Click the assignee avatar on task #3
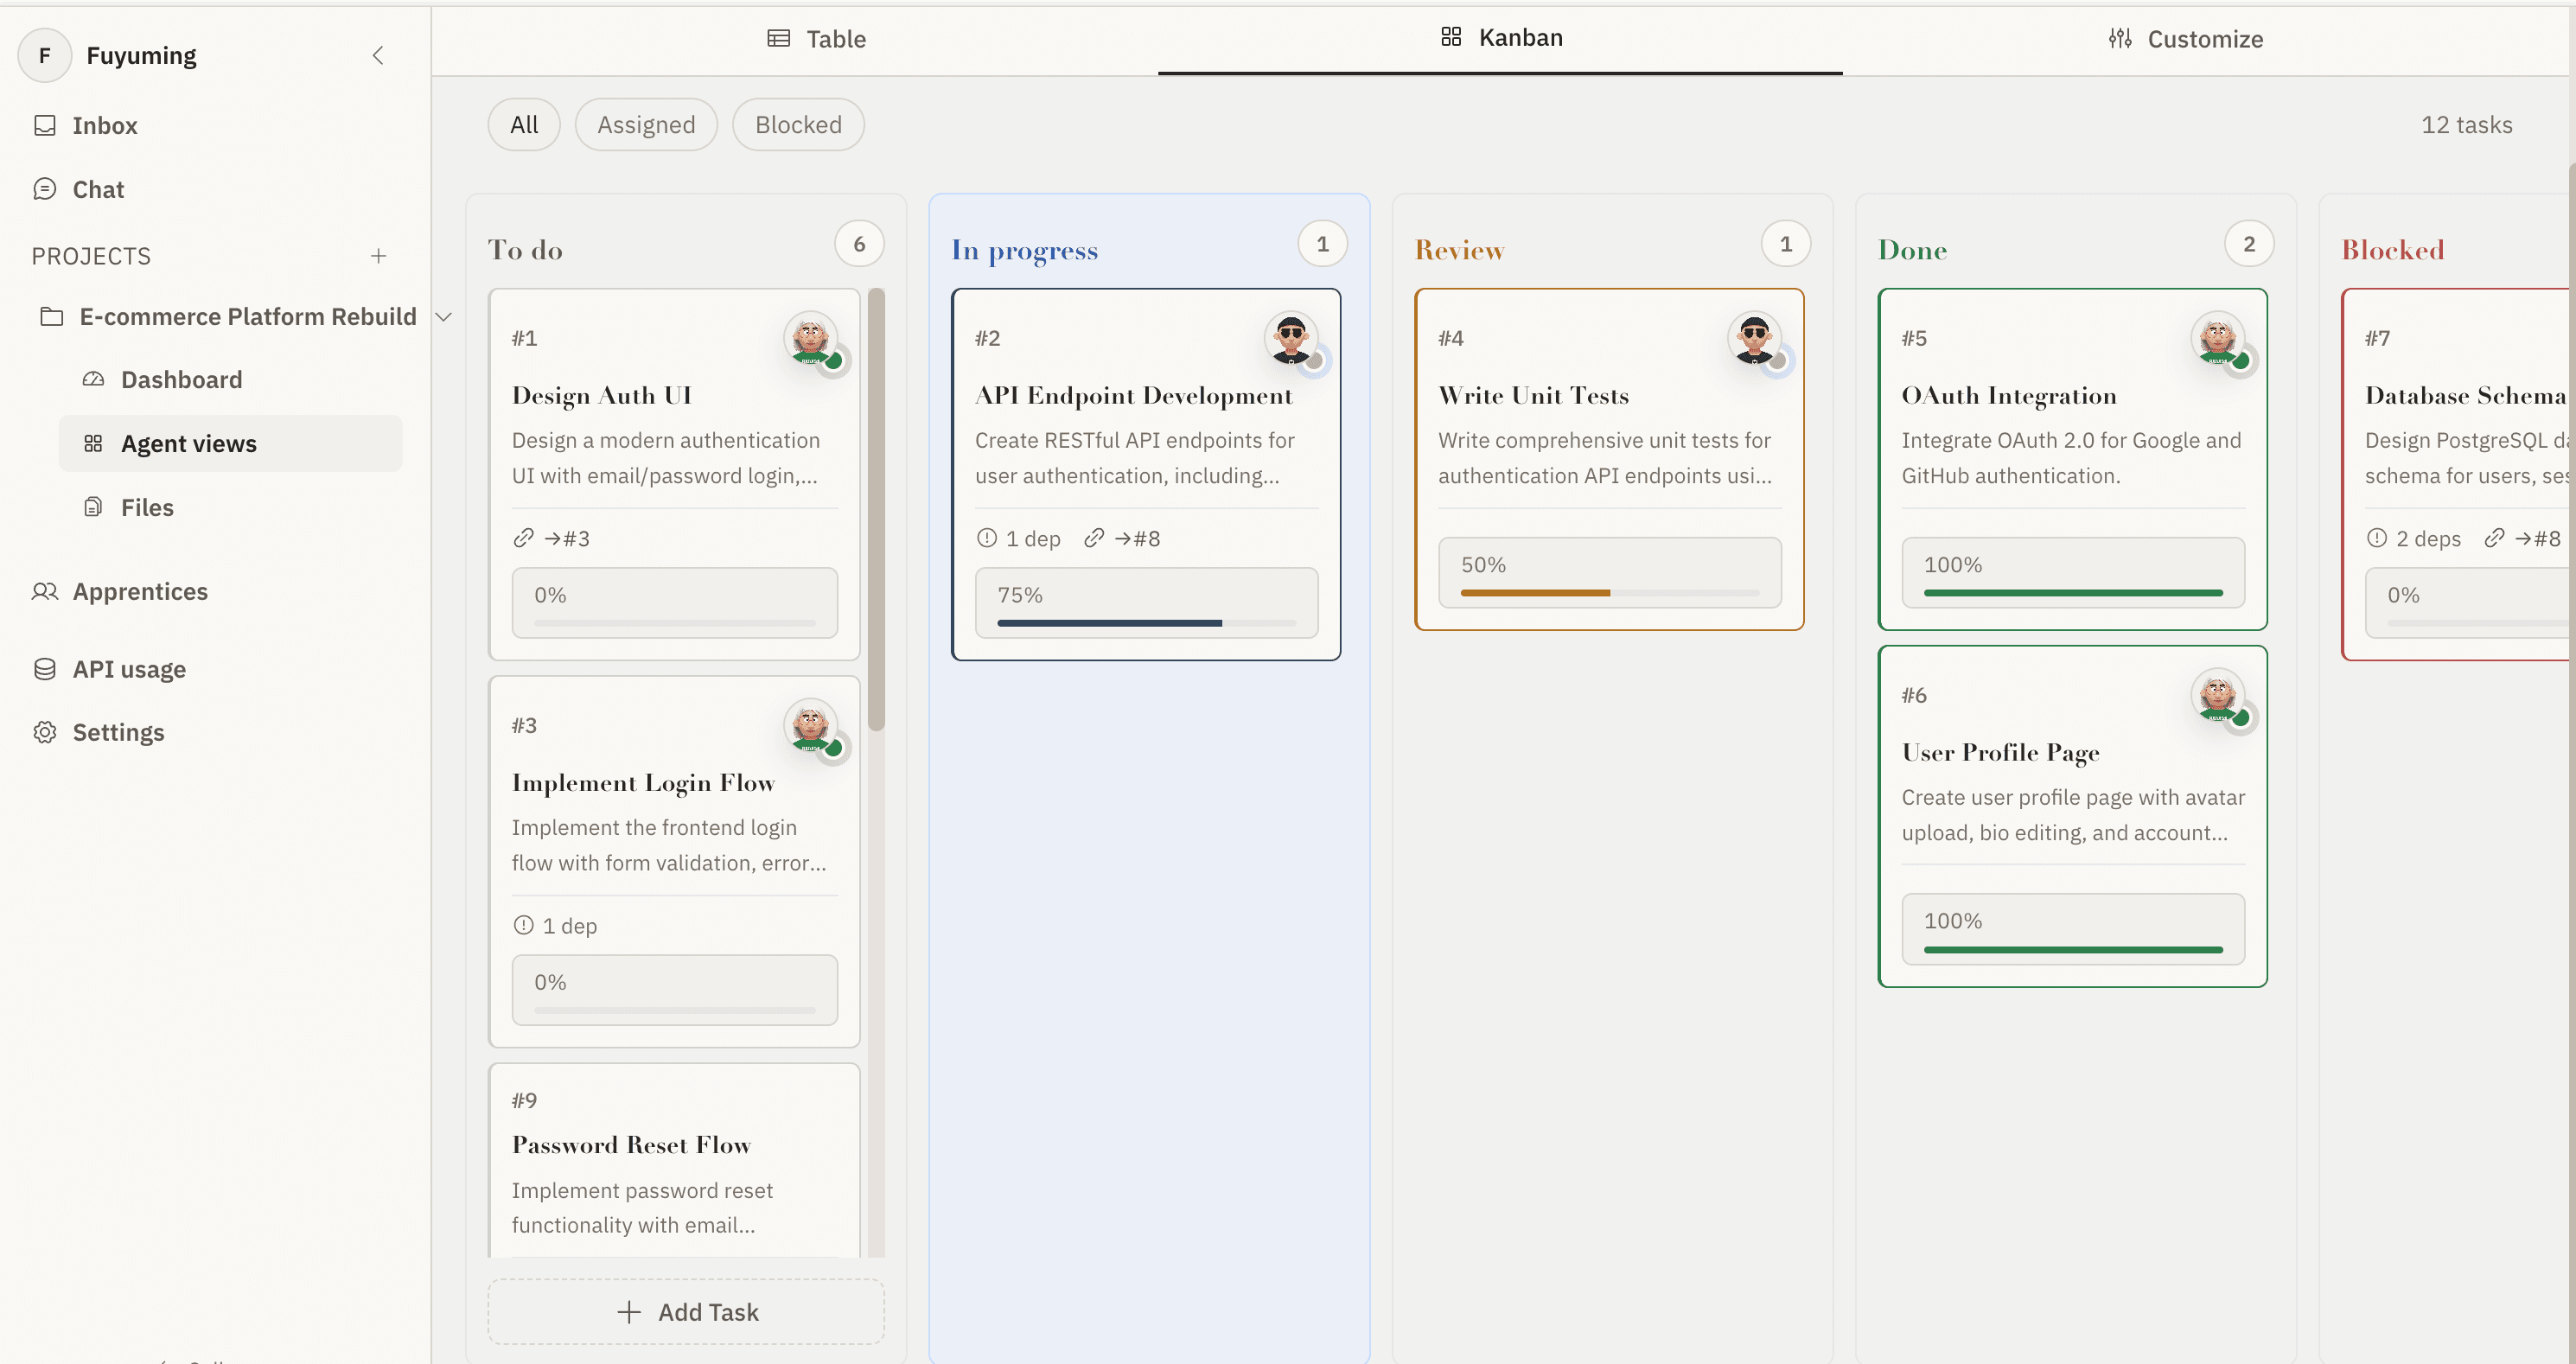Screen dimensions: 2576x1364 tap(811, 725)
